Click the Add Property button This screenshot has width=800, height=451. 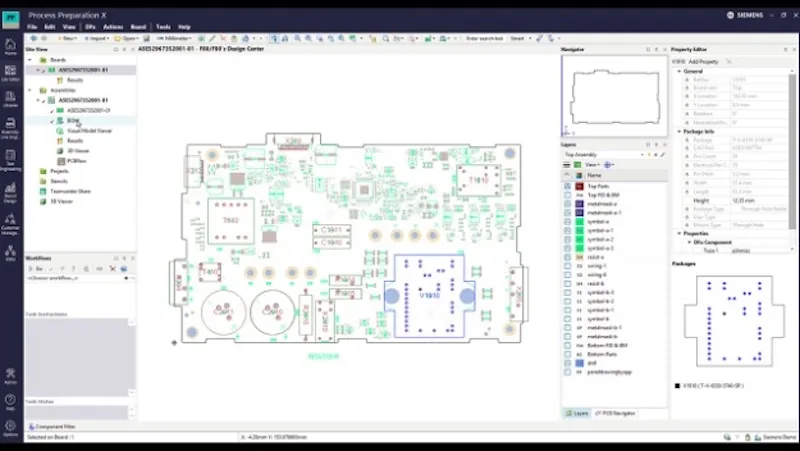point(703,62)
